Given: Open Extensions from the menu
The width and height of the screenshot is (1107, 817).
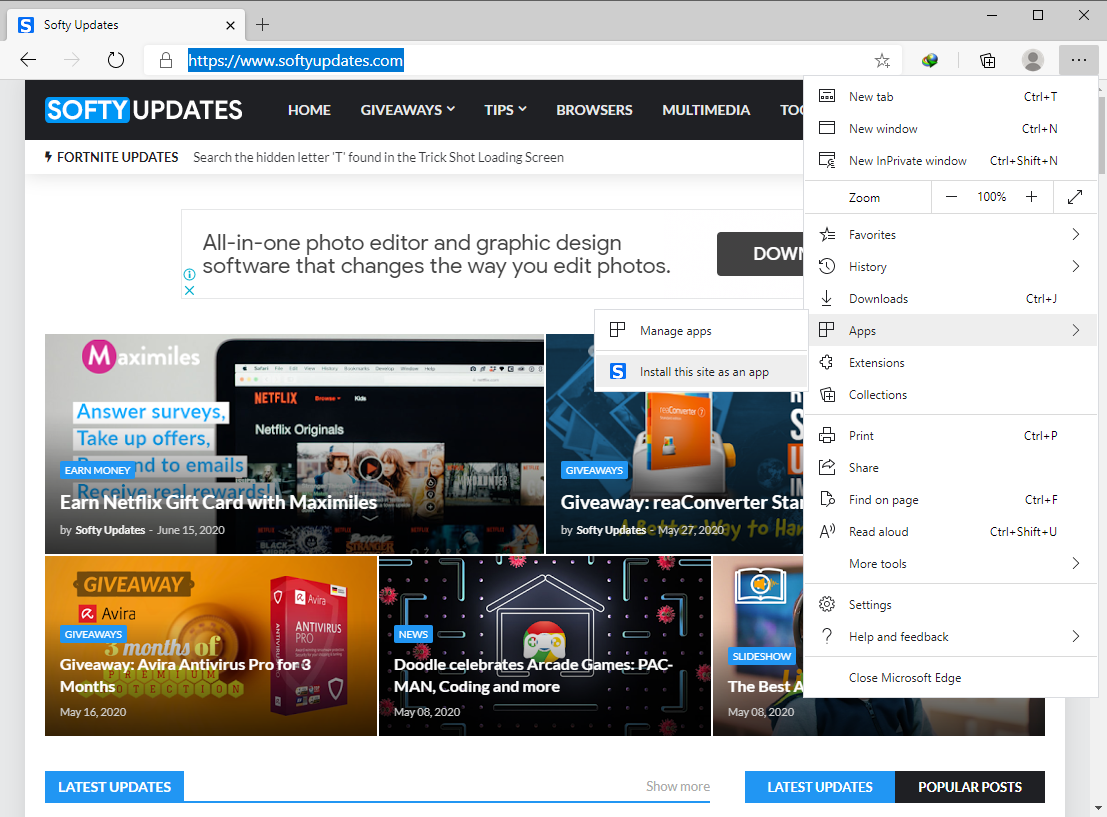Looking at the screenshot, I should [950, 362].
